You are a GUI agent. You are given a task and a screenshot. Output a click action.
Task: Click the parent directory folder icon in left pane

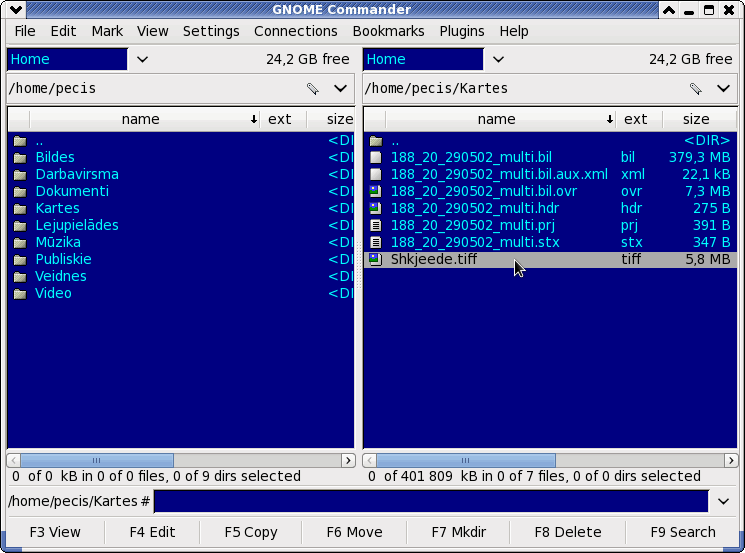(20, 141)
